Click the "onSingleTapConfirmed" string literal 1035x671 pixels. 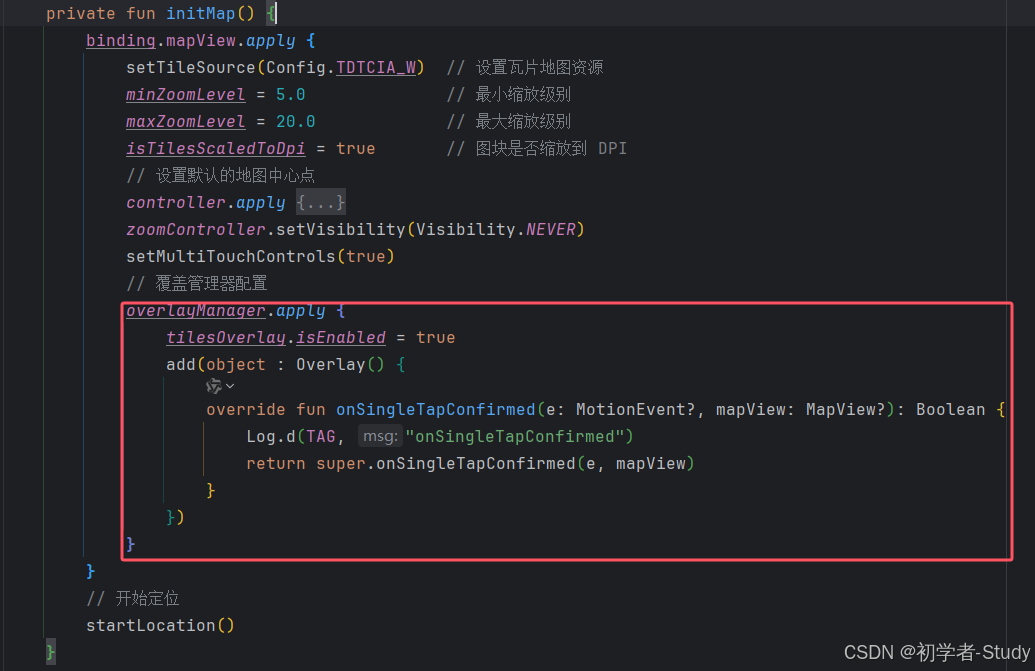[515, 436]
